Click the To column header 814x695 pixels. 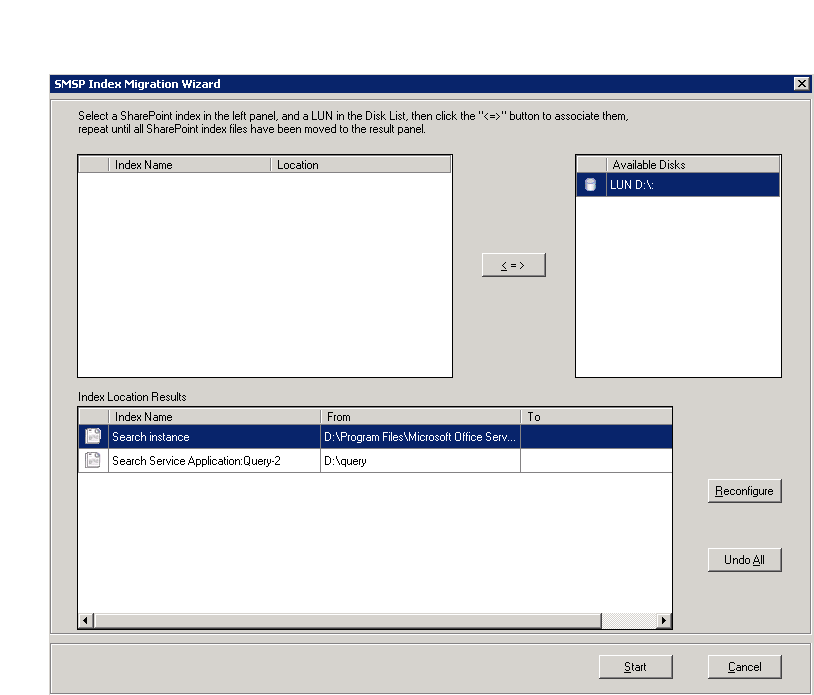point(596,417)
